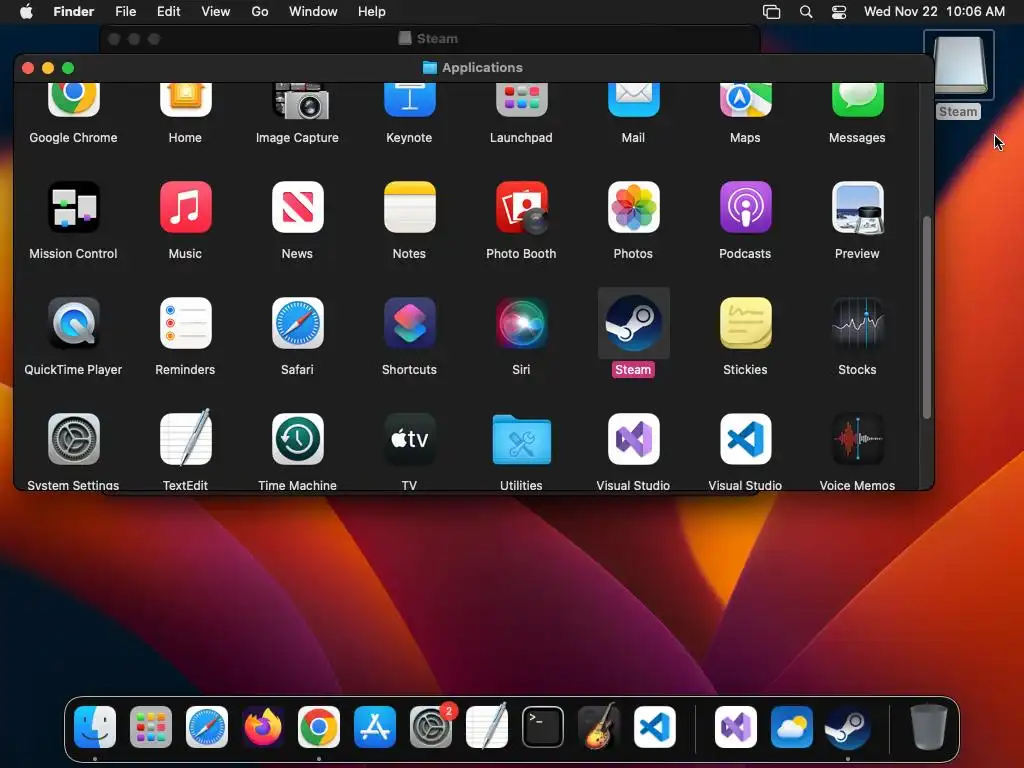The height and width of the screenshot is (768, 1024).
Task: Select the Mail app icon
Action: click(x=633, y=100)
